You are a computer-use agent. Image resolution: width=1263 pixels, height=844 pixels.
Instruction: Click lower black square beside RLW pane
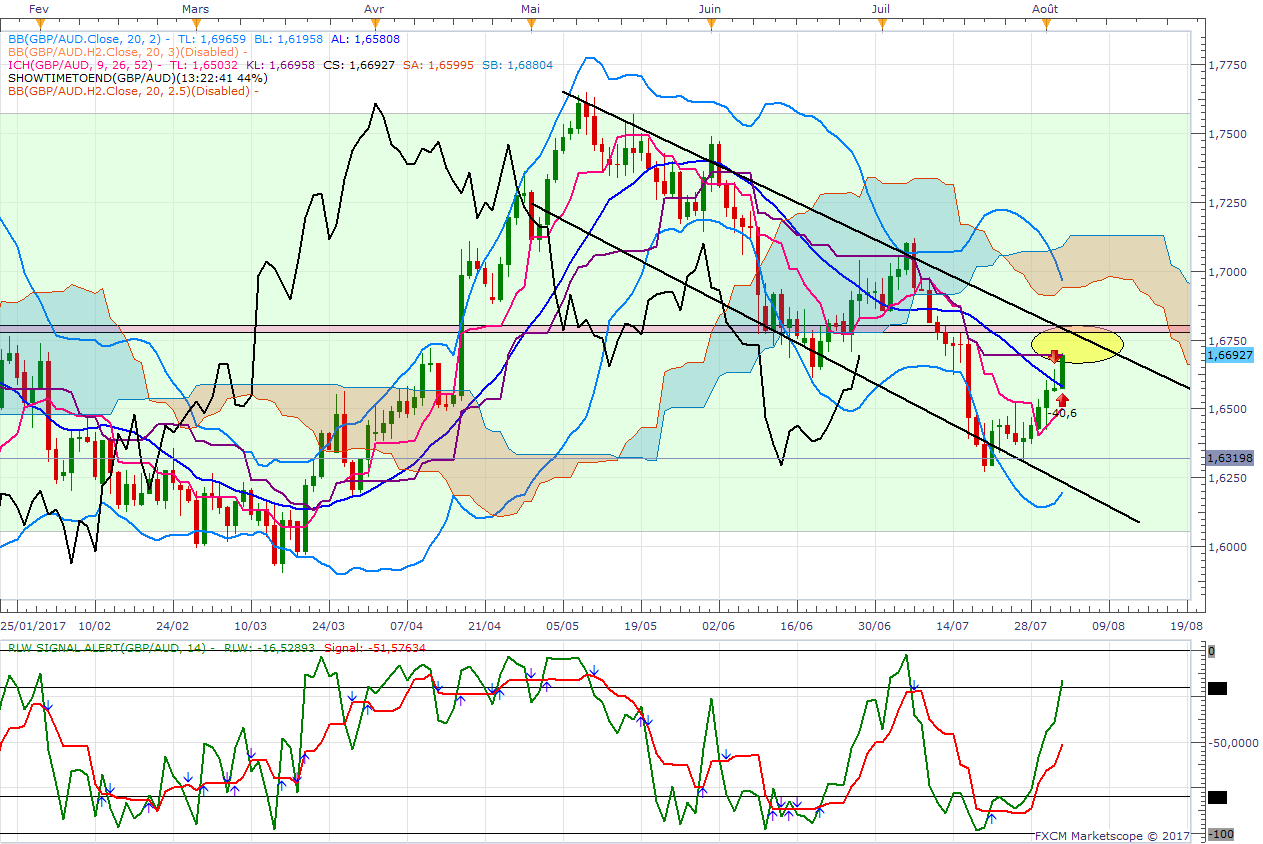1217,797
